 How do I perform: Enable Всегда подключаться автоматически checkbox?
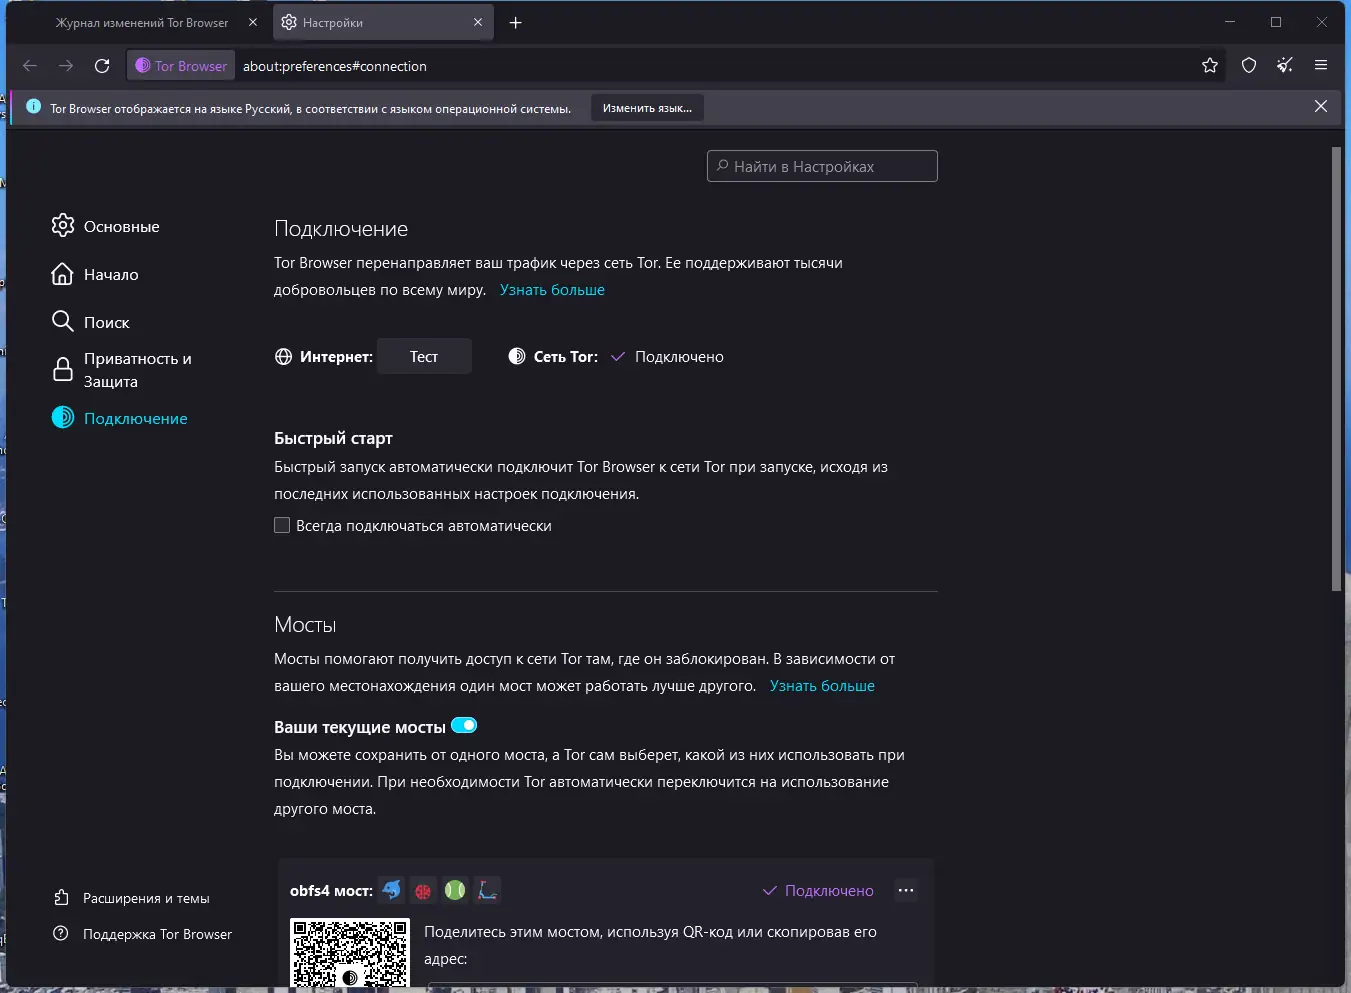282,525
